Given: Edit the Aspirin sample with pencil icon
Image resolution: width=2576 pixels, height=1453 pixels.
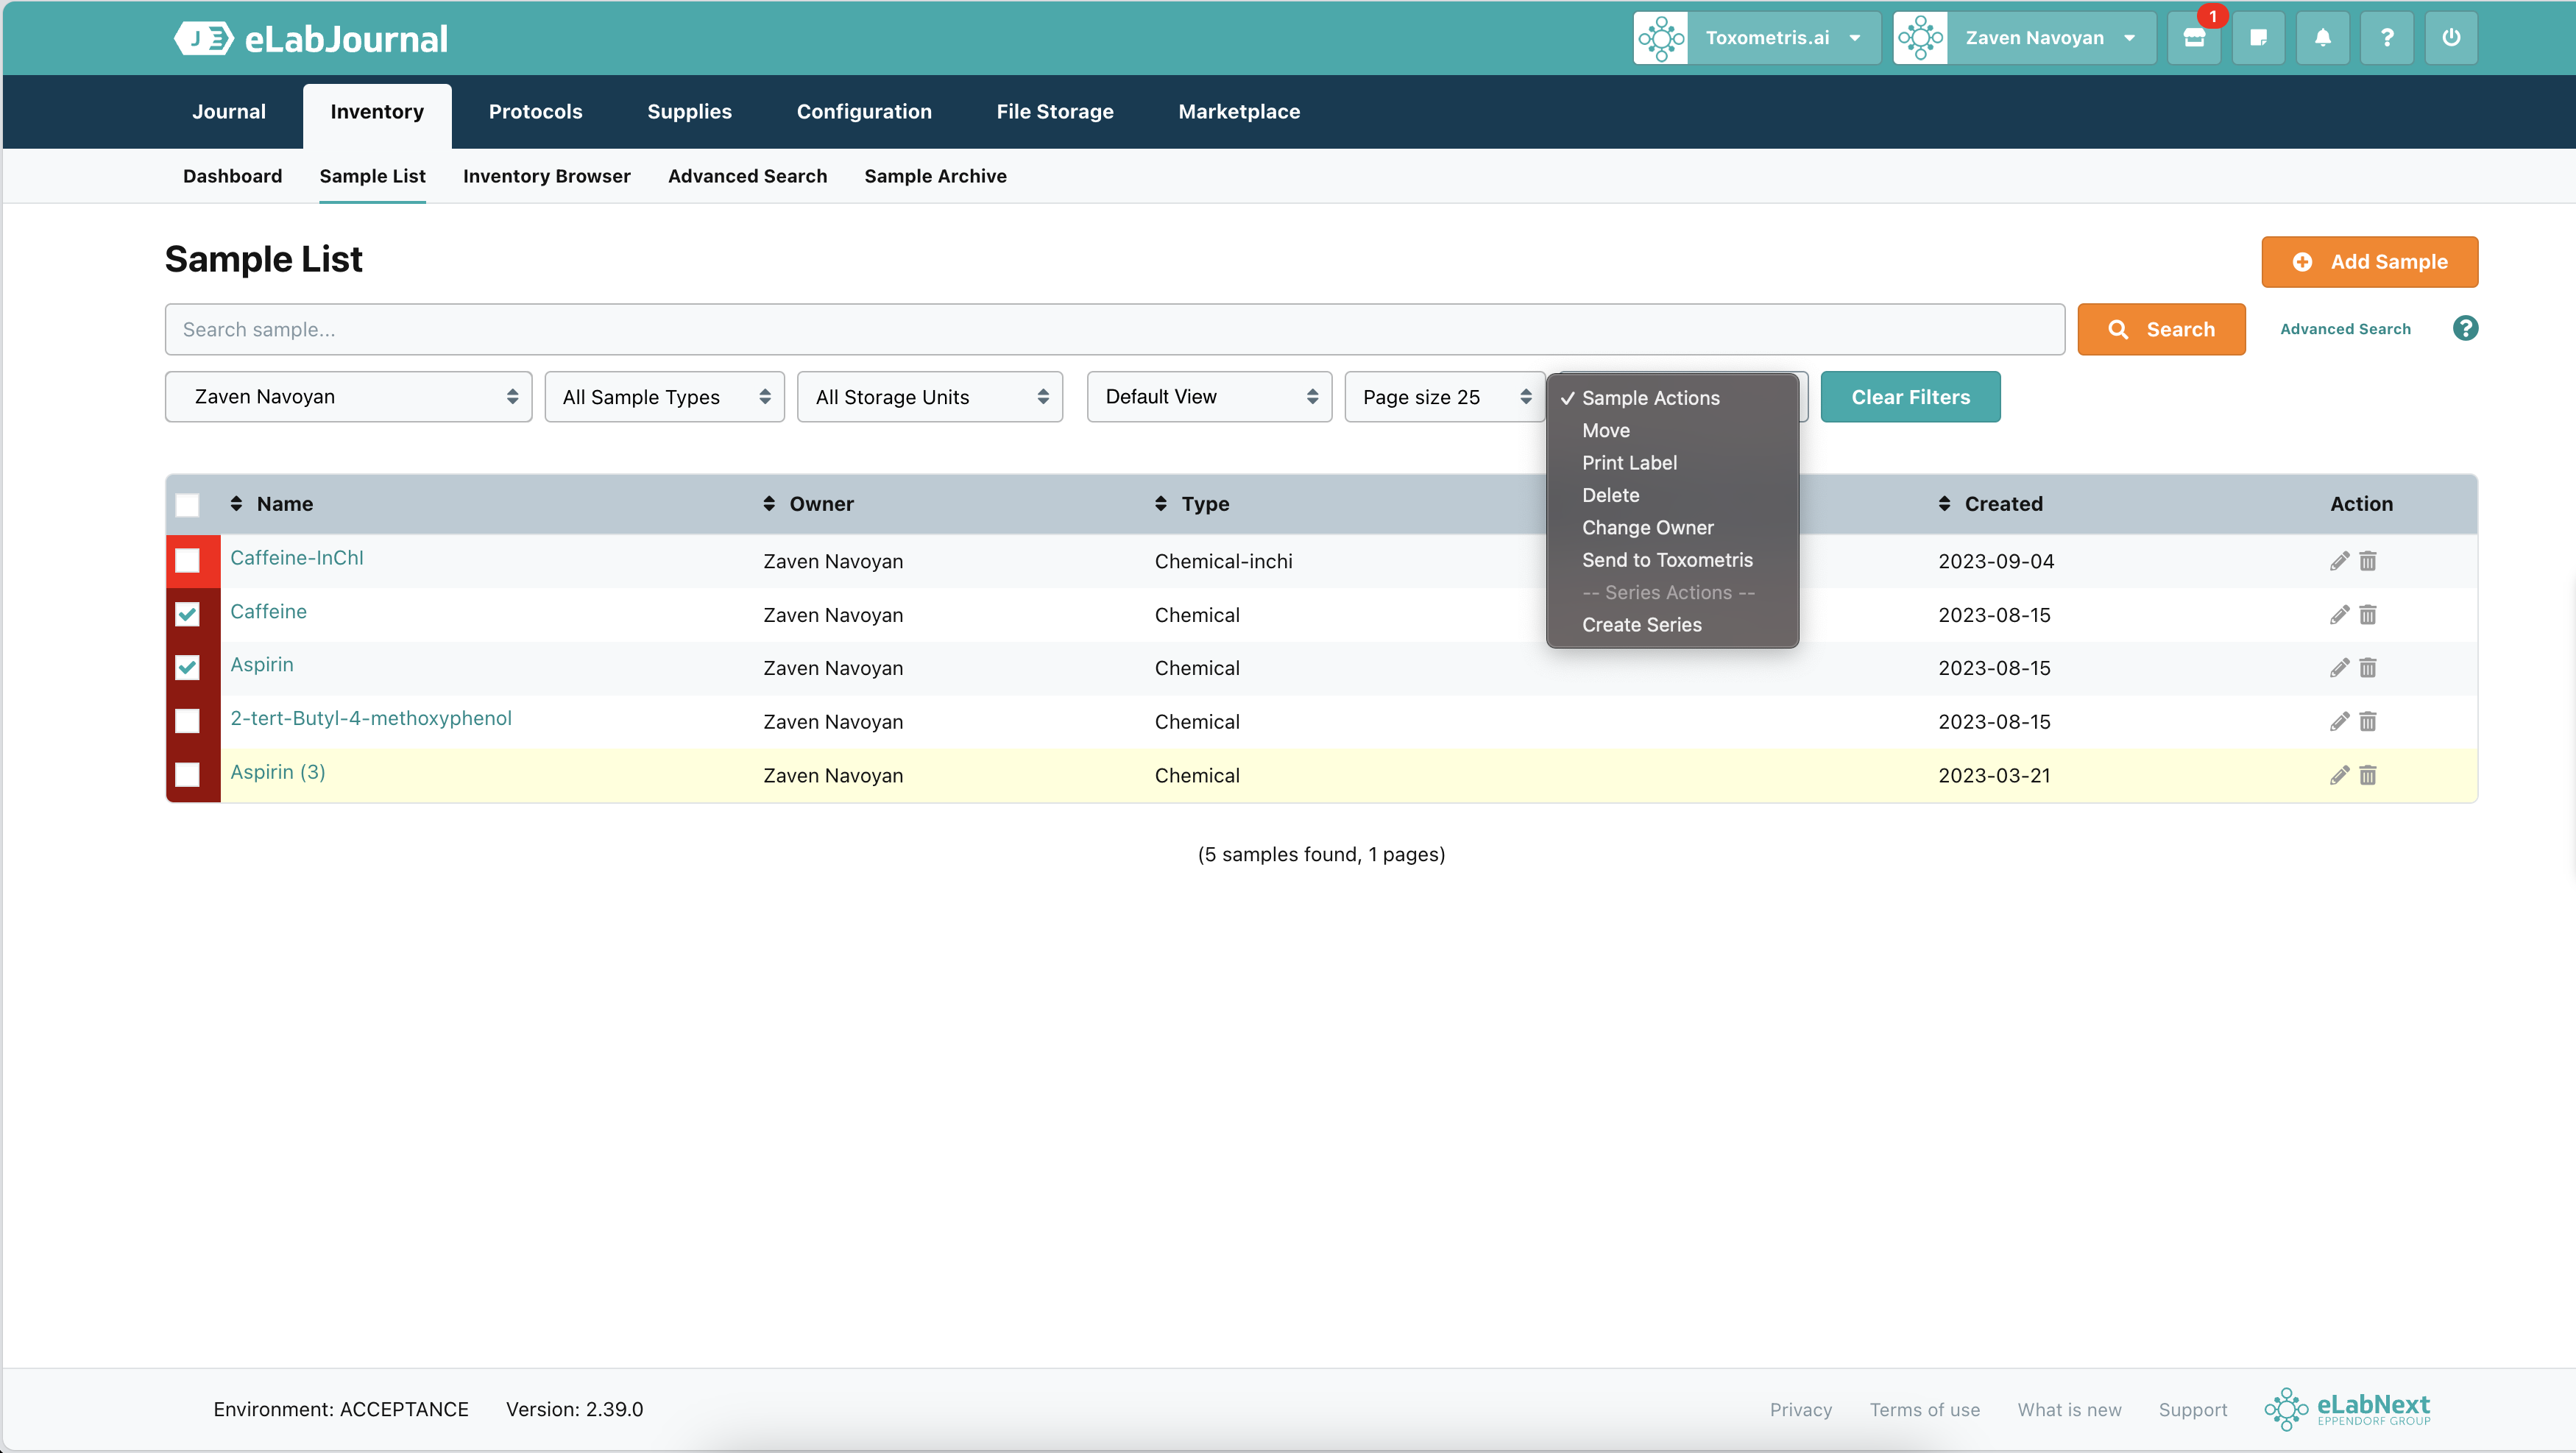Looking at the screenshot, I should coord(2339,668).
